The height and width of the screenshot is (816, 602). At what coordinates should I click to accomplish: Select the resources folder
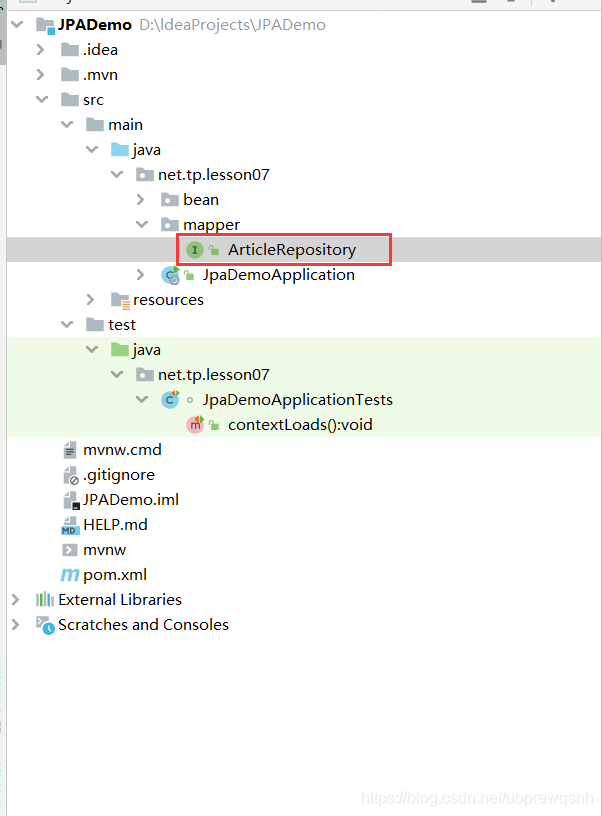pyautogui.click(x=168, y=300)
